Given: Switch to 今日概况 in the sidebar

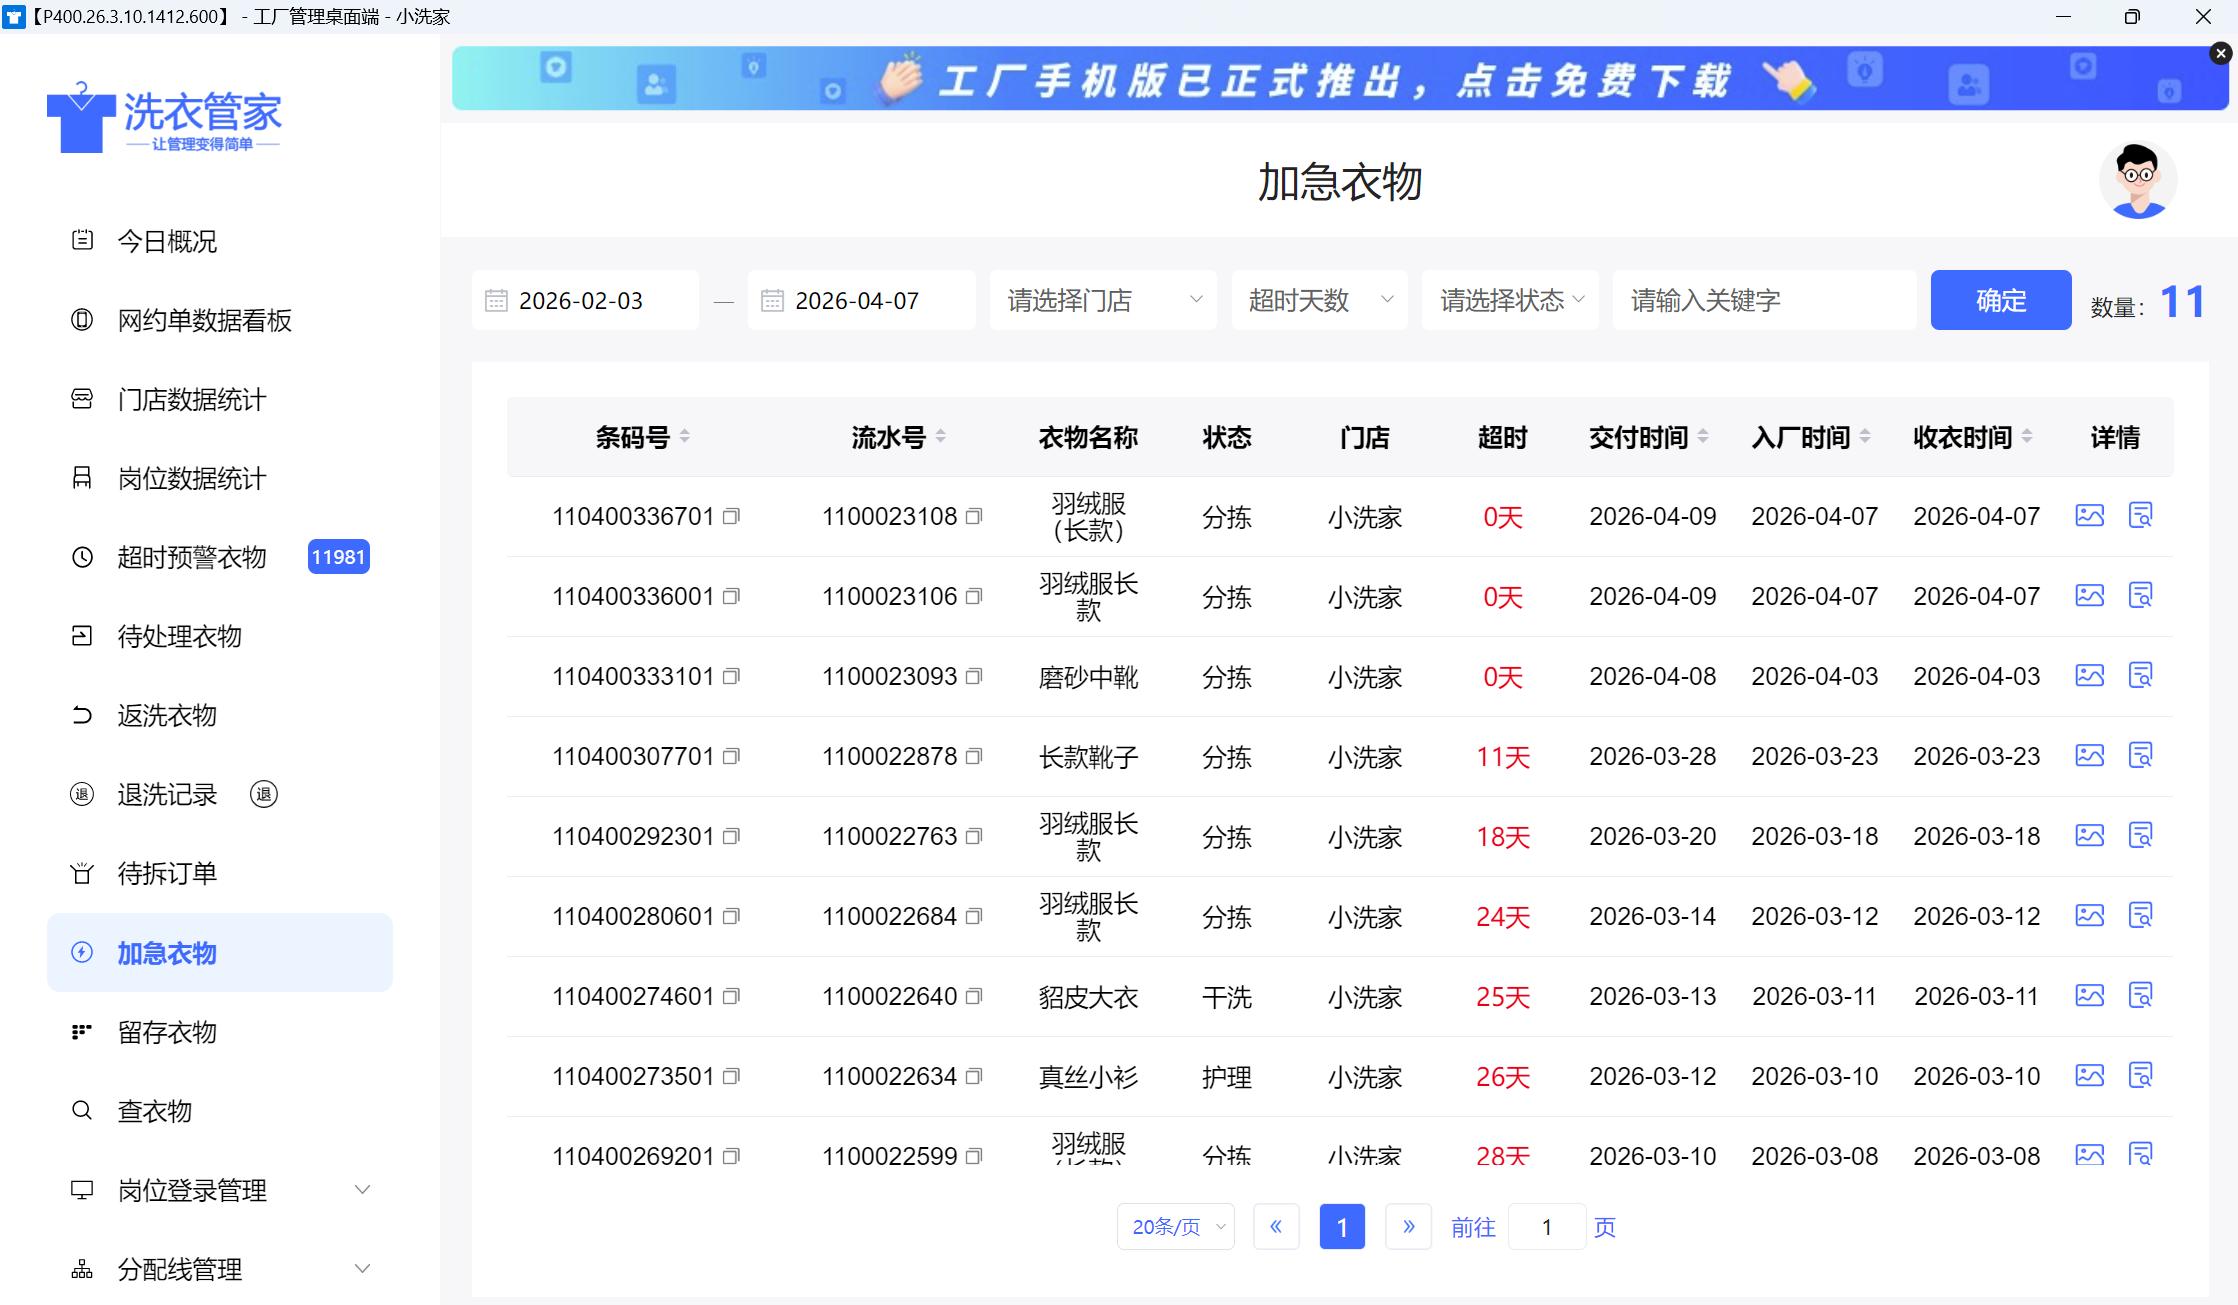Looking at the screenshot, I should coord(167,241).
